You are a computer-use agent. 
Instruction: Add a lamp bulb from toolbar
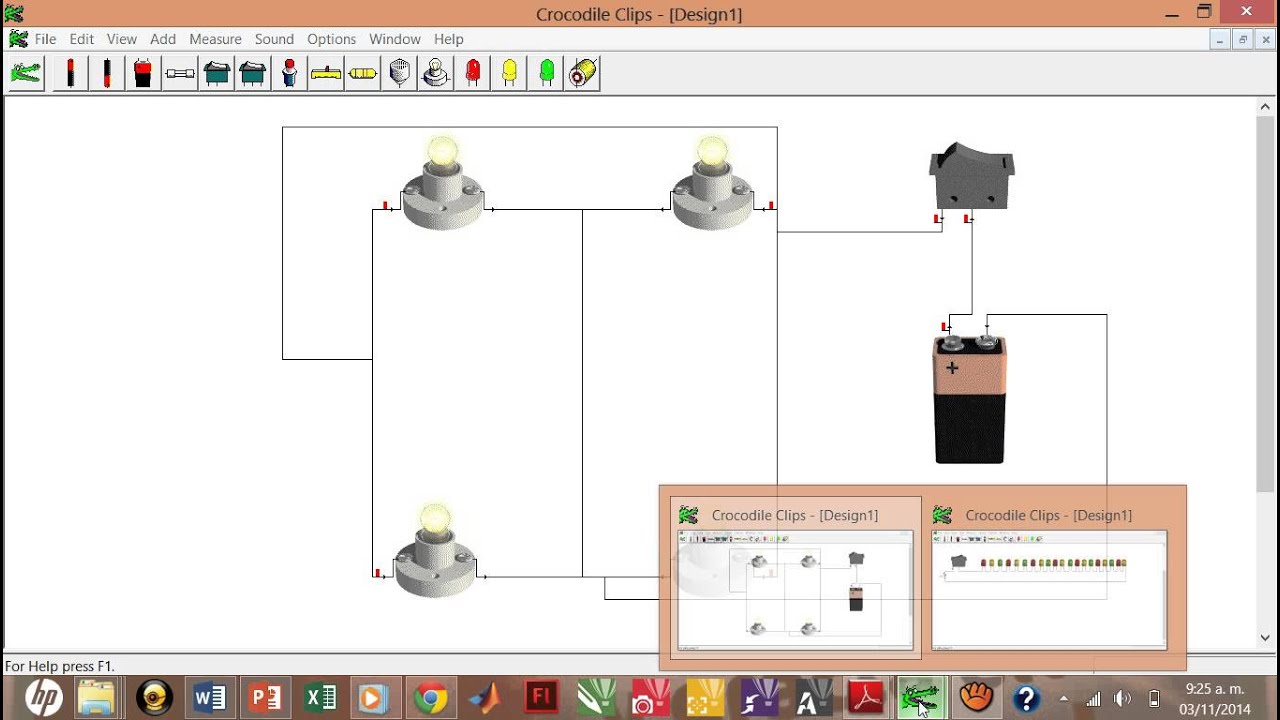[x=436, y=73]
